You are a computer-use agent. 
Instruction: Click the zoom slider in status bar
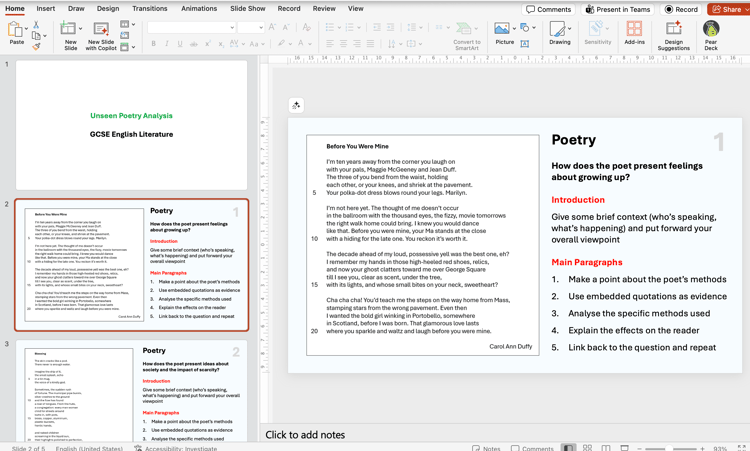(670, 448)
